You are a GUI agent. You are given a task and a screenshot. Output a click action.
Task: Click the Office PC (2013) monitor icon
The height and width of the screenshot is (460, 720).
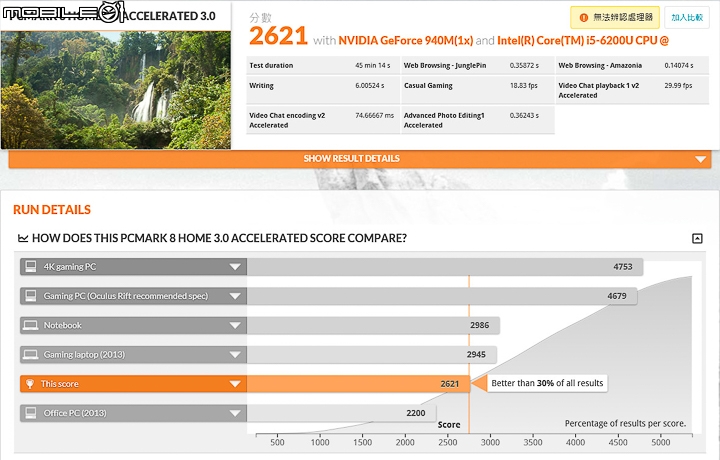(x=31, y=413)
